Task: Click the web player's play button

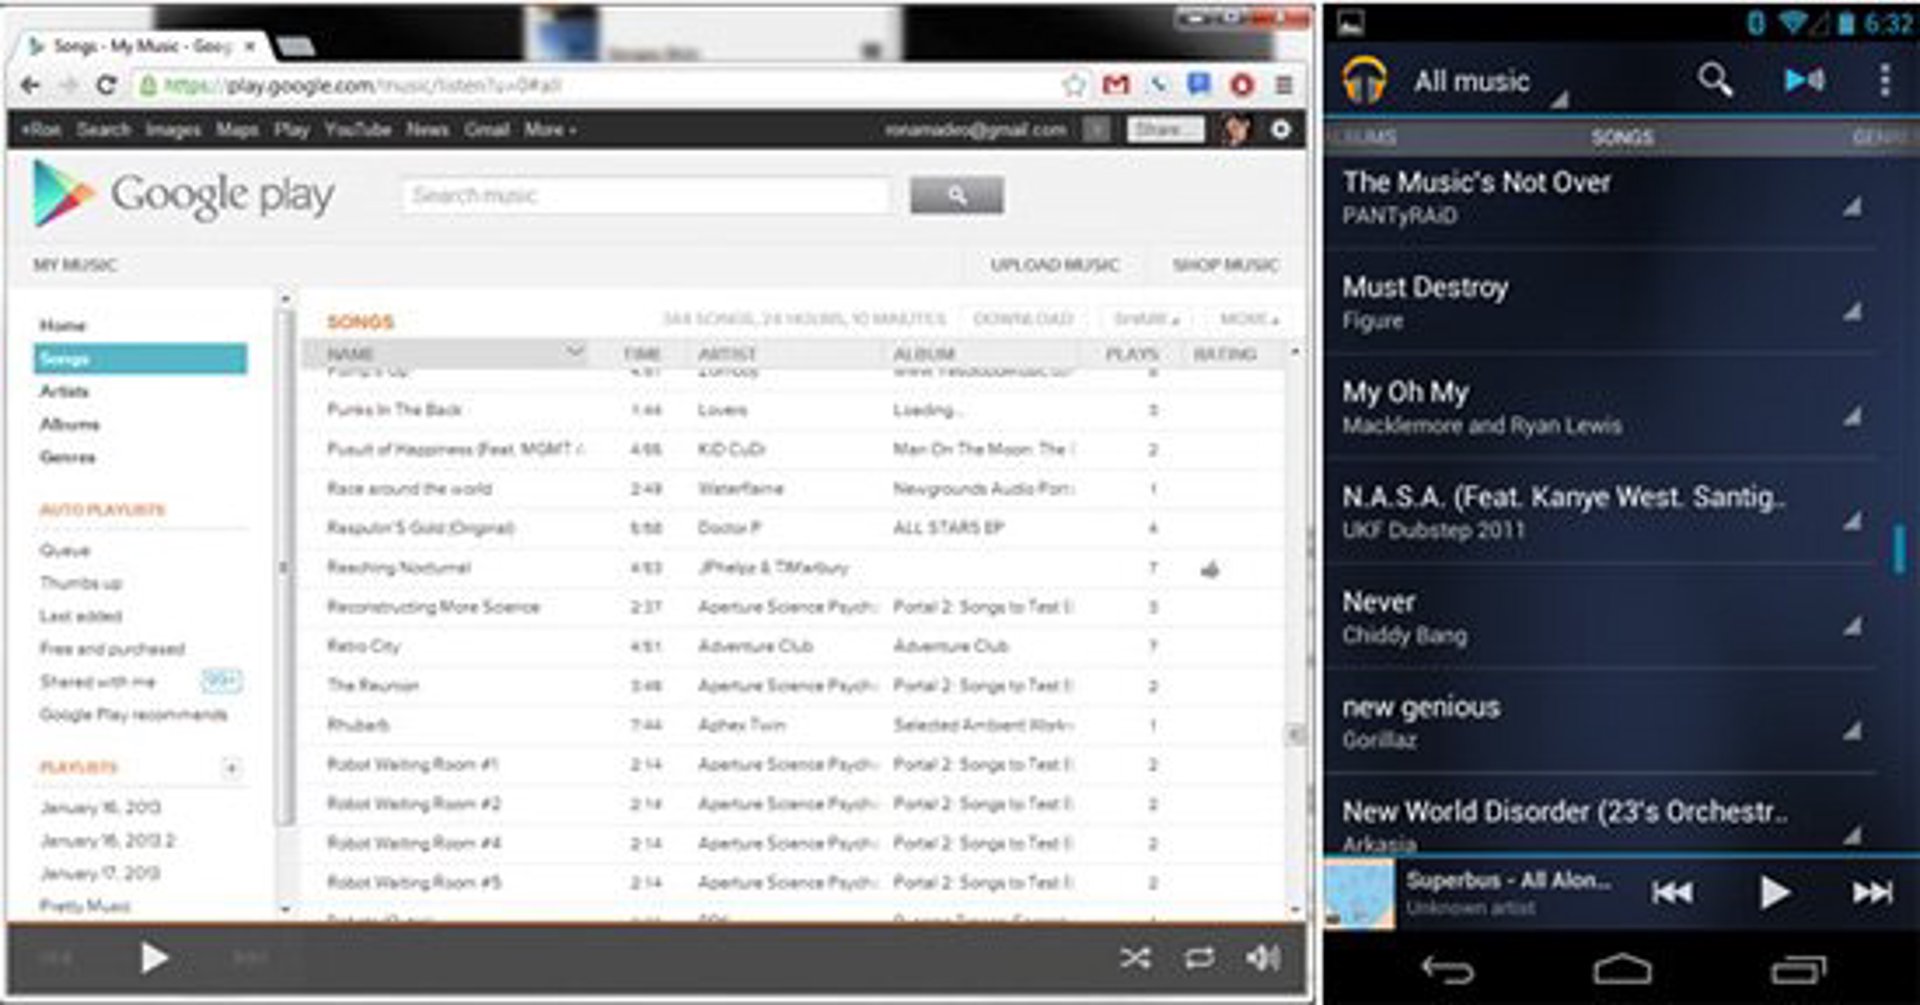Action: point(153,958)
